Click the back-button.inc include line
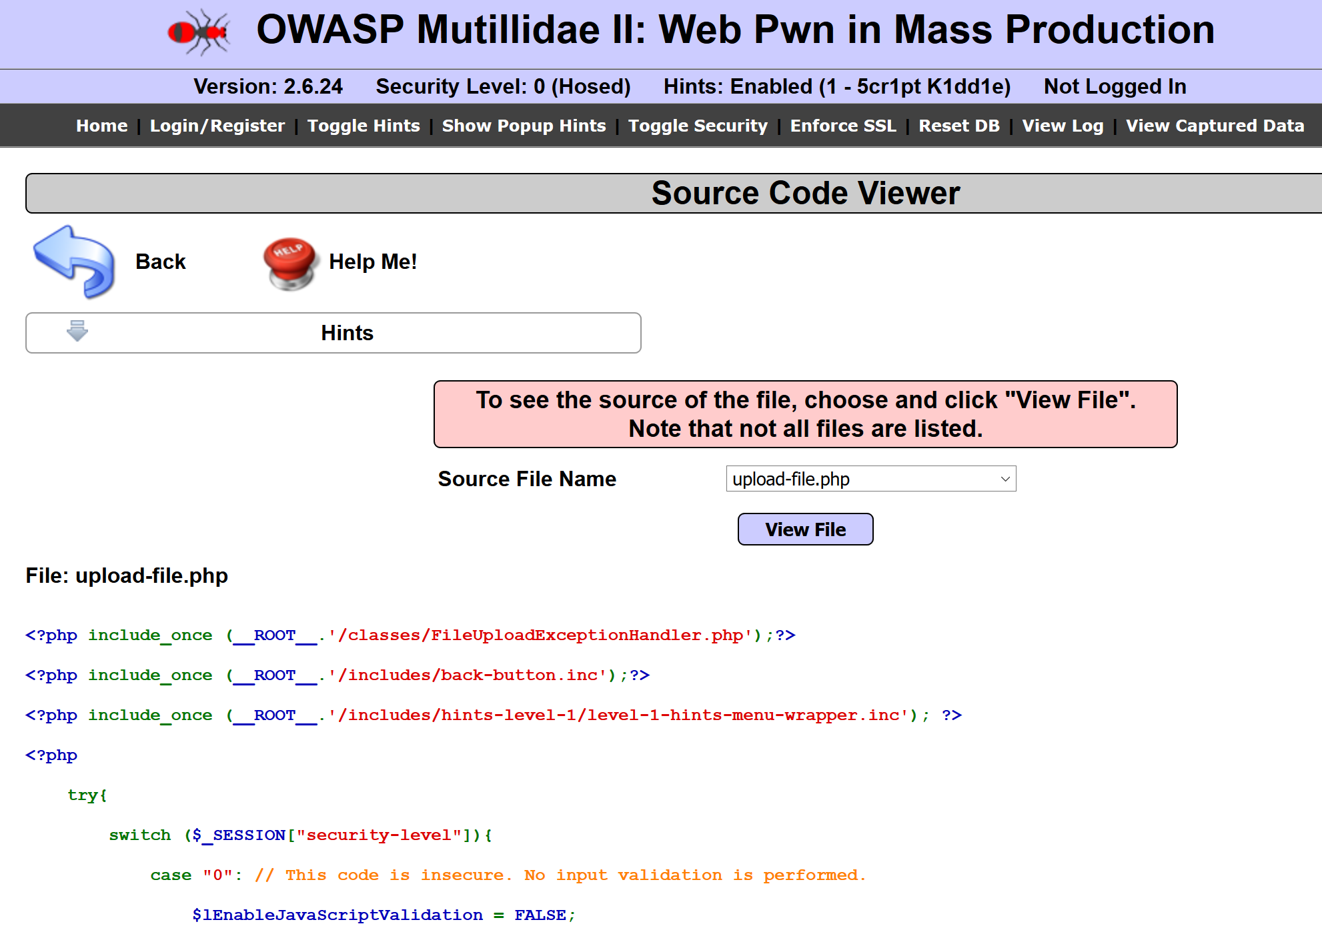 [338, 675]
